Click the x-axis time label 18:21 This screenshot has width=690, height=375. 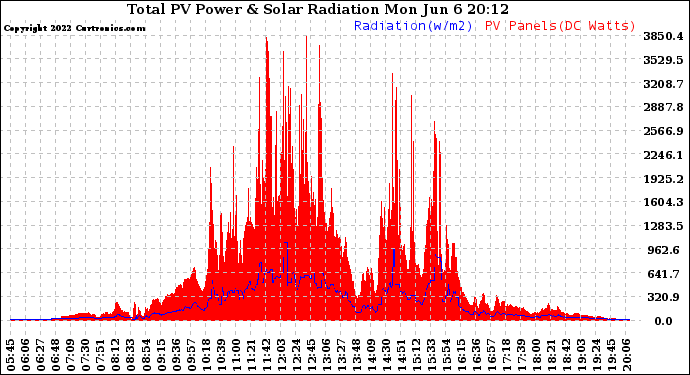click(551, 355)
